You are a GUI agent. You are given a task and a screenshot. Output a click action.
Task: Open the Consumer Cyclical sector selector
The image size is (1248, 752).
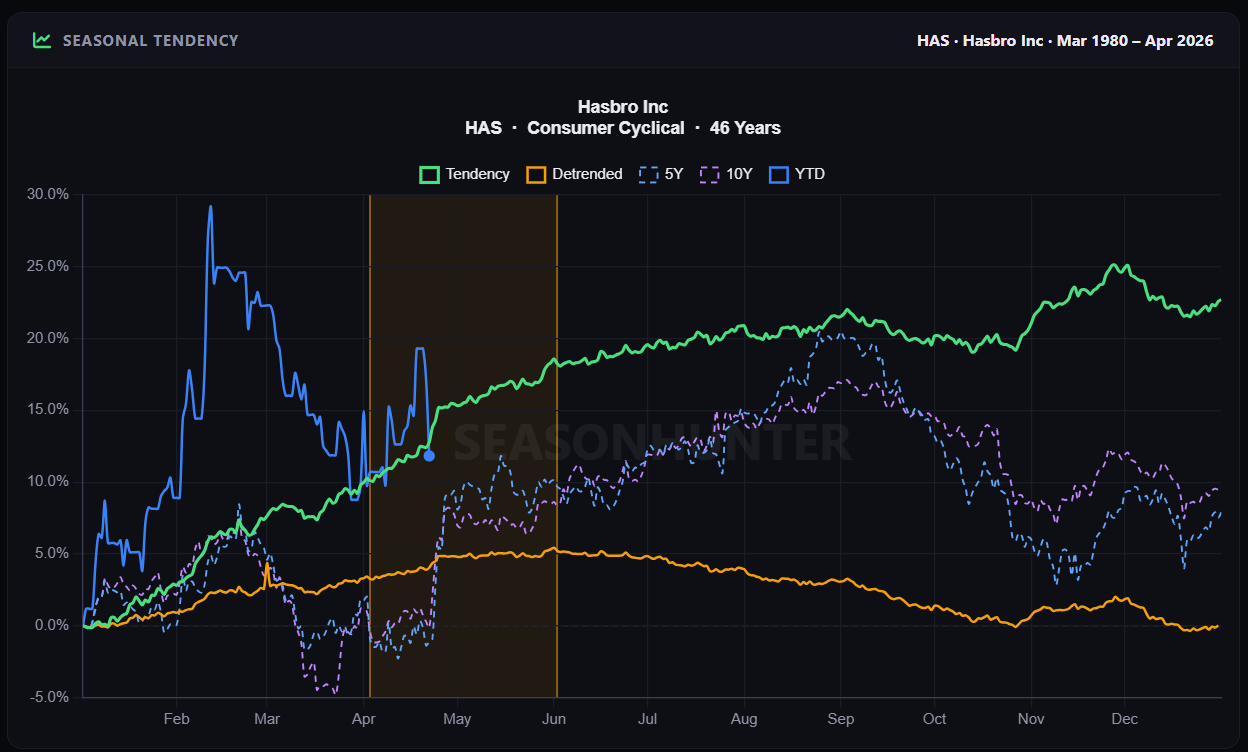605,127
